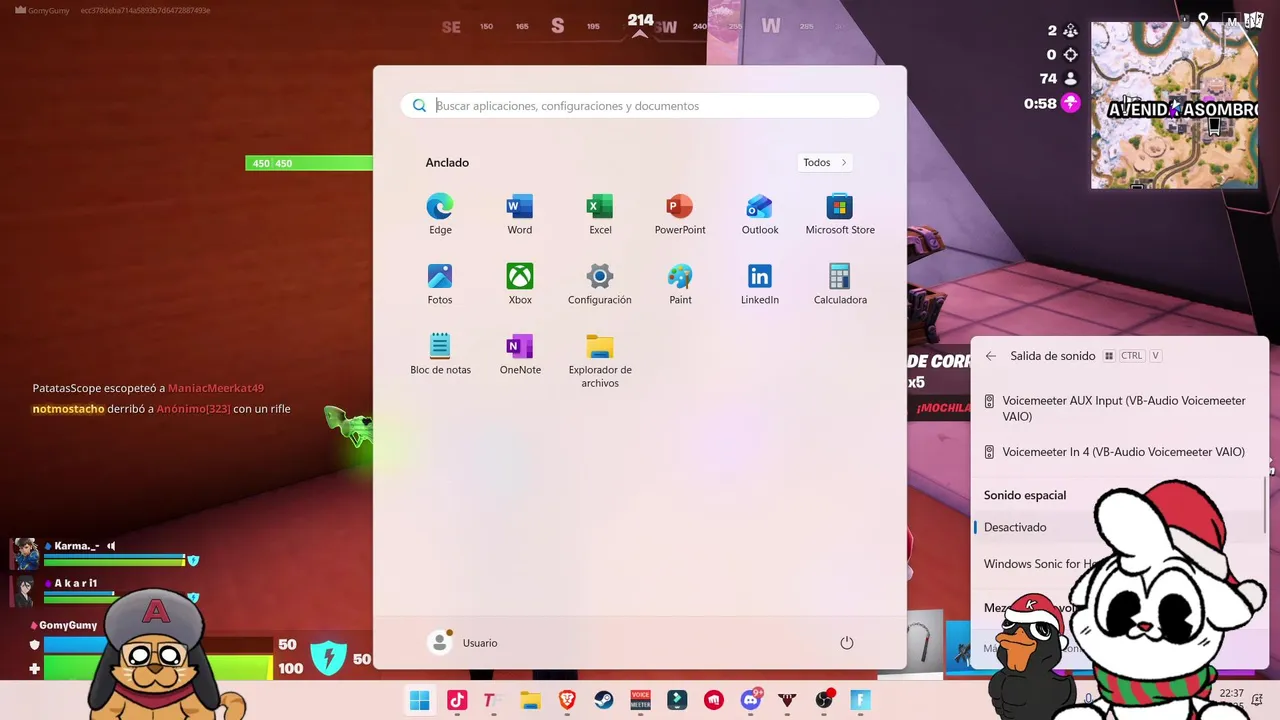This screenshot has width=1280, height=720.
Task: Click the 'Anclado' heading text
Action: click(447, 162)
